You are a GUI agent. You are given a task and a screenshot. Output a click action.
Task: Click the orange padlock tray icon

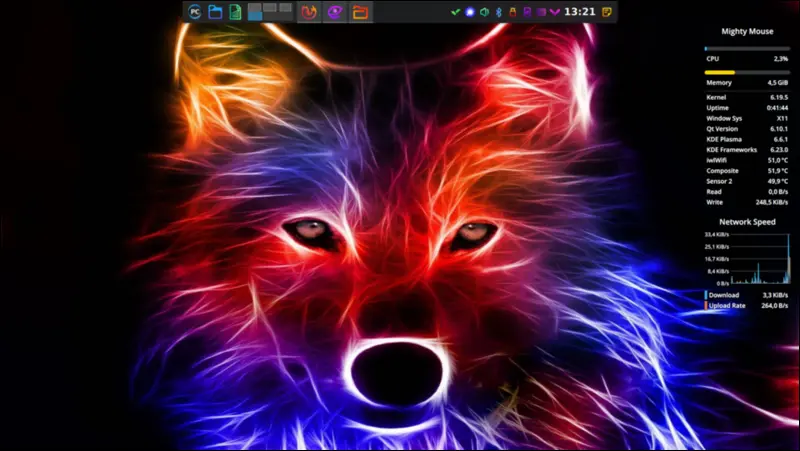[x=513, y=12]
